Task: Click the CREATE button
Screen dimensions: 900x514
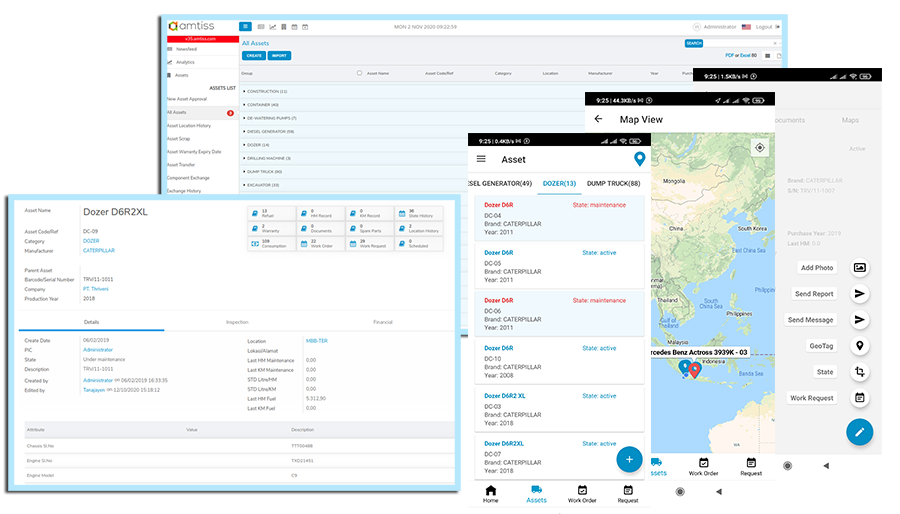Action: point(254,56)
